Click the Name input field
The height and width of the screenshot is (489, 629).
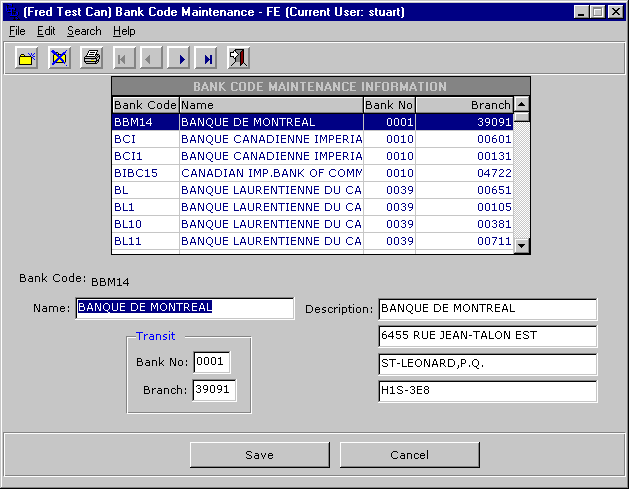pos(185,308)
